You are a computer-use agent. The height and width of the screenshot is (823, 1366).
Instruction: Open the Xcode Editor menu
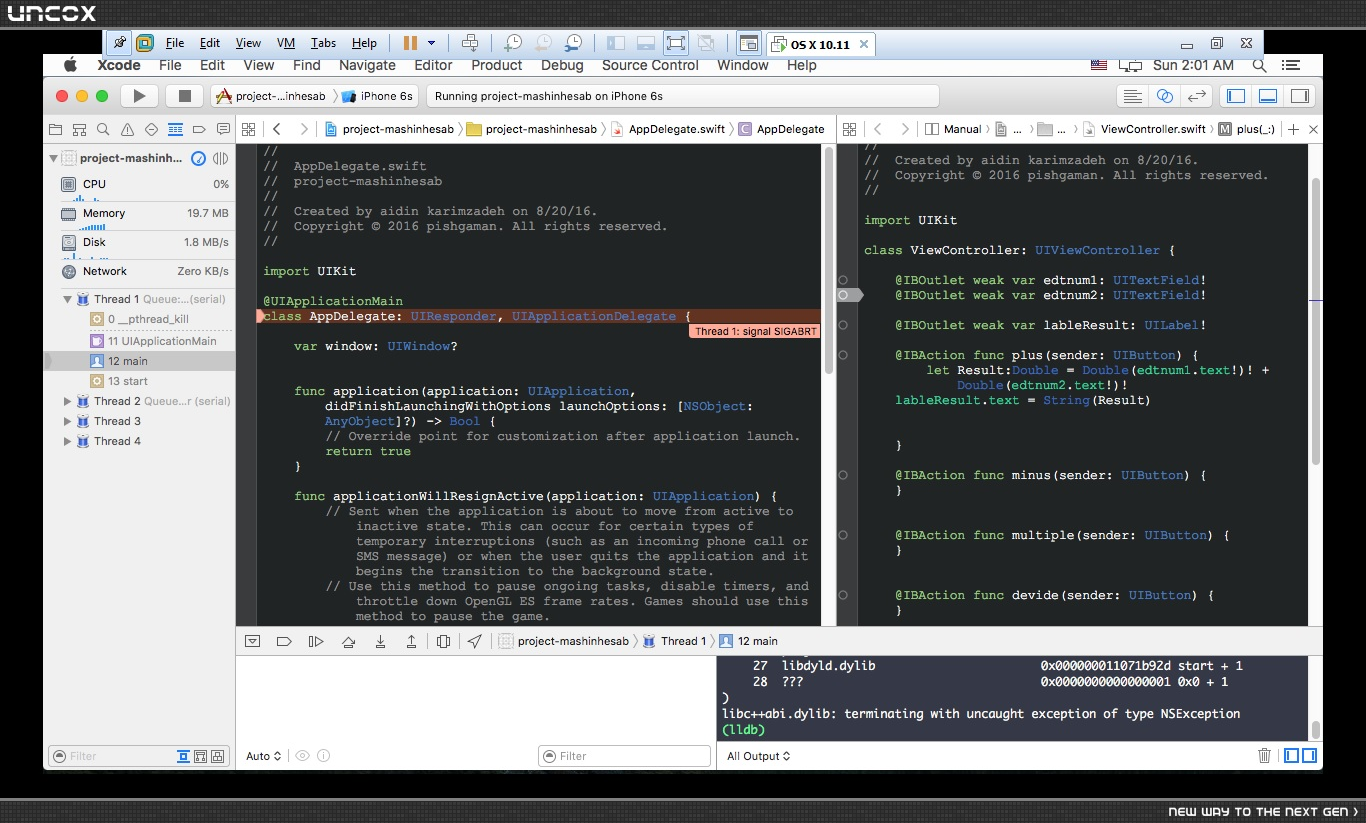(433, 65)
